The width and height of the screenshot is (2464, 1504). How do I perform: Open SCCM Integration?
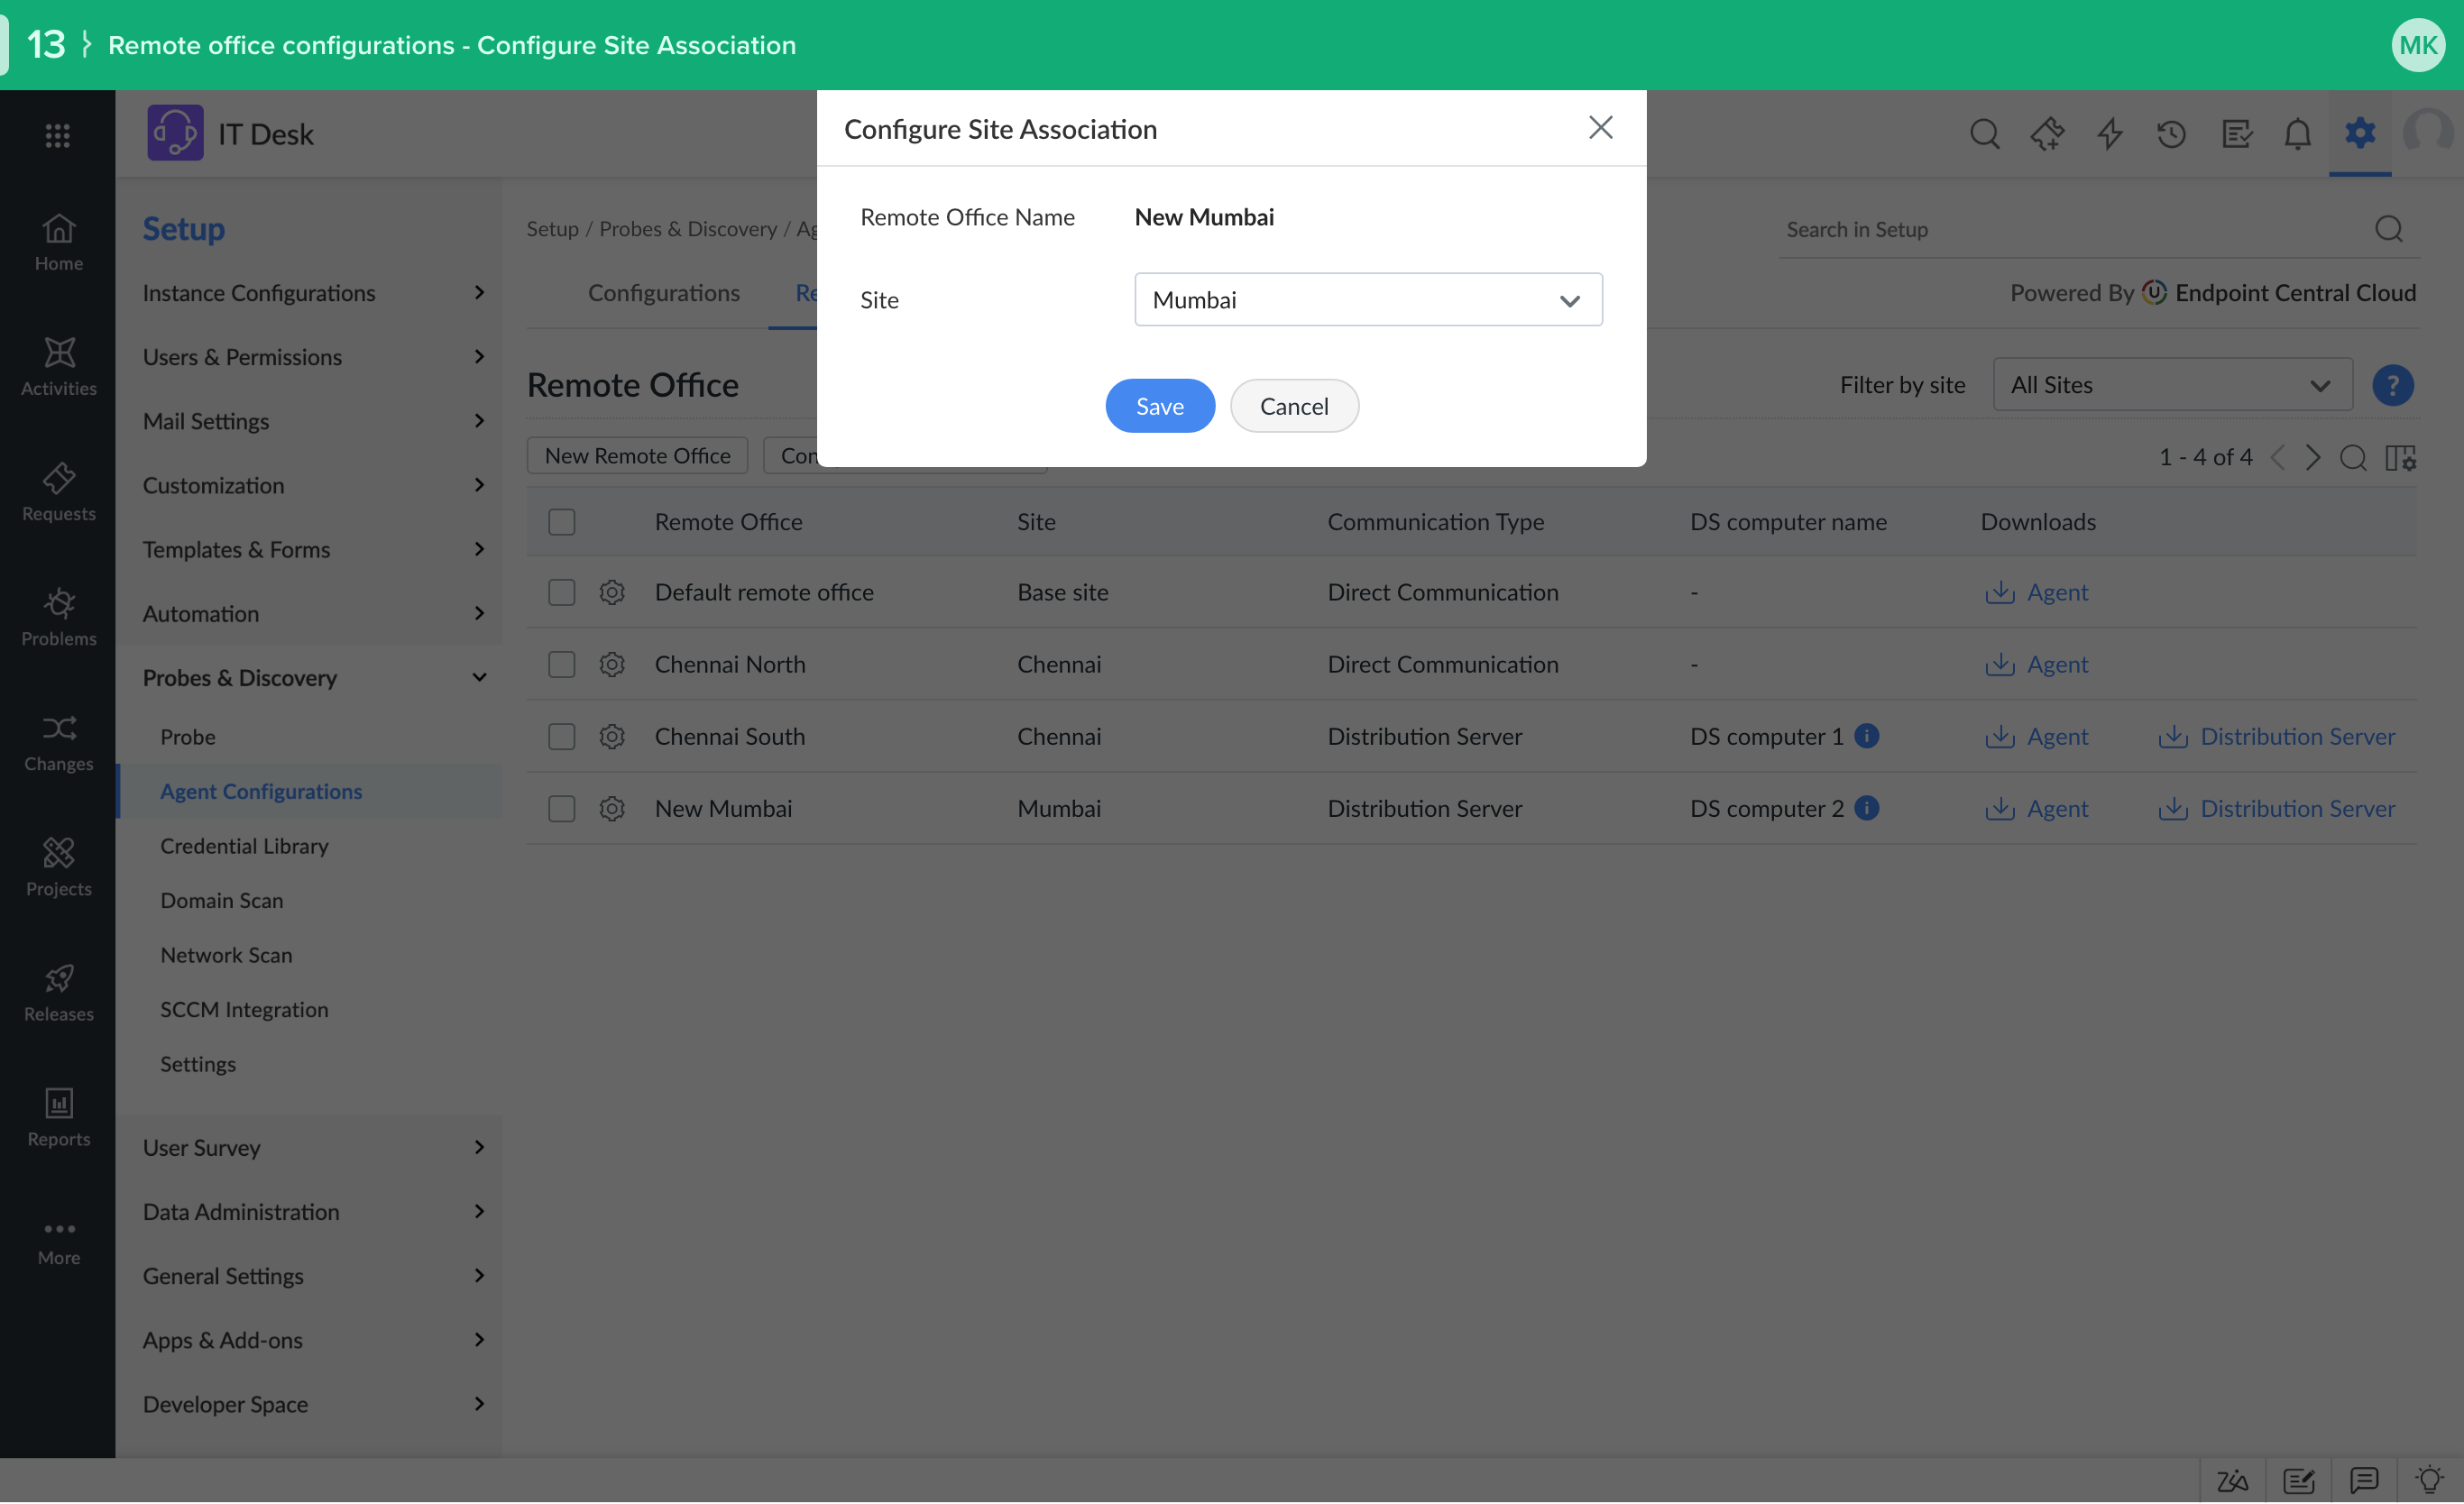click(244, 1009)
